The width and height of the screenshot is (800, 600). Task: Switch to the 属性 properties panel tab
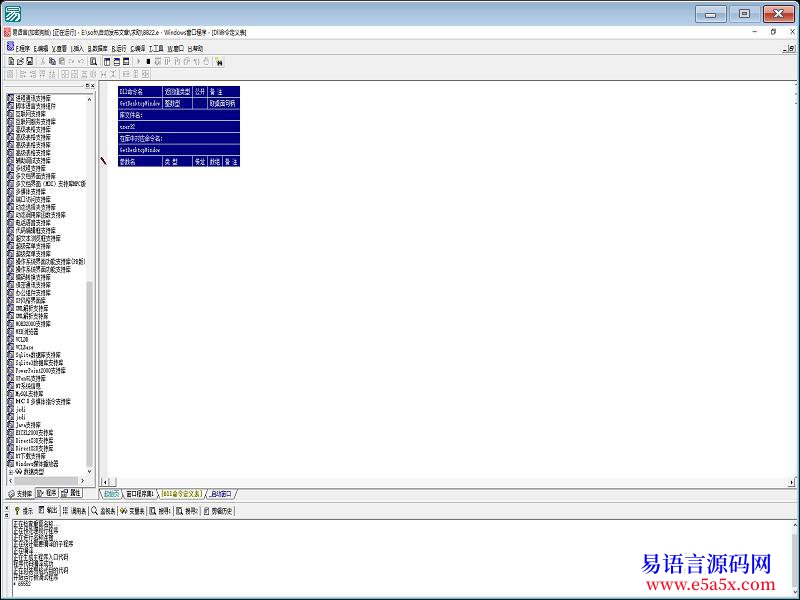click(x=73, y=493)
